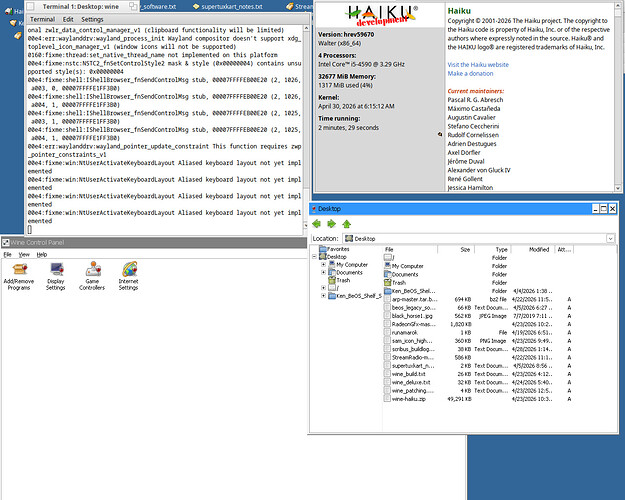
Task: Click Wine Control Panel title bar icon
Action: [x=6, y=242]
